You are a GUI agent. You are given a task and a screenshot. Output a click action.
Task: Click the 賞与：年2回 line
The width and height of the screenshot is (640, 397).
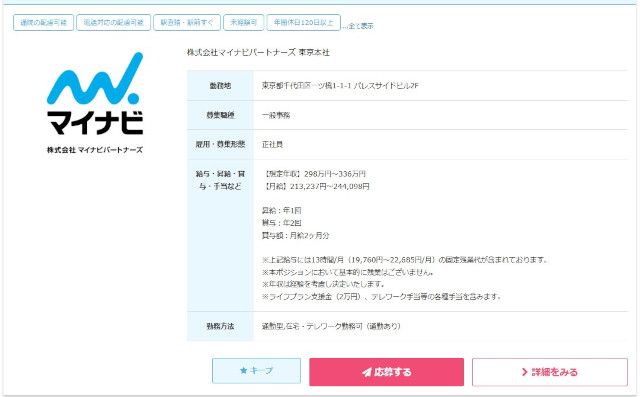click(x=282, y=223)
